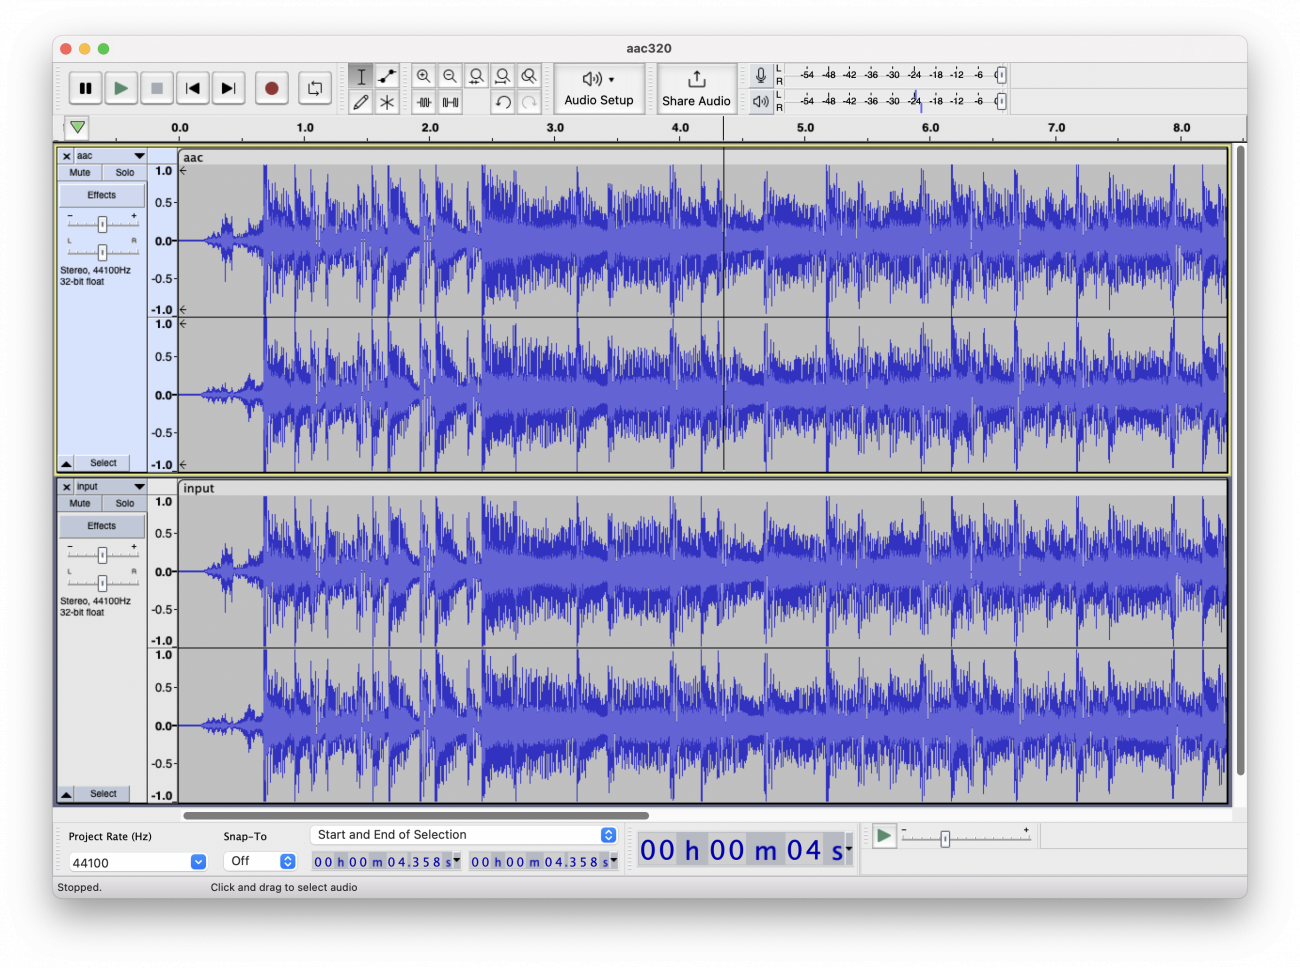Open selection end time format arrow
The width and height of the screenshot is (1300, 968).
point(614,859)
